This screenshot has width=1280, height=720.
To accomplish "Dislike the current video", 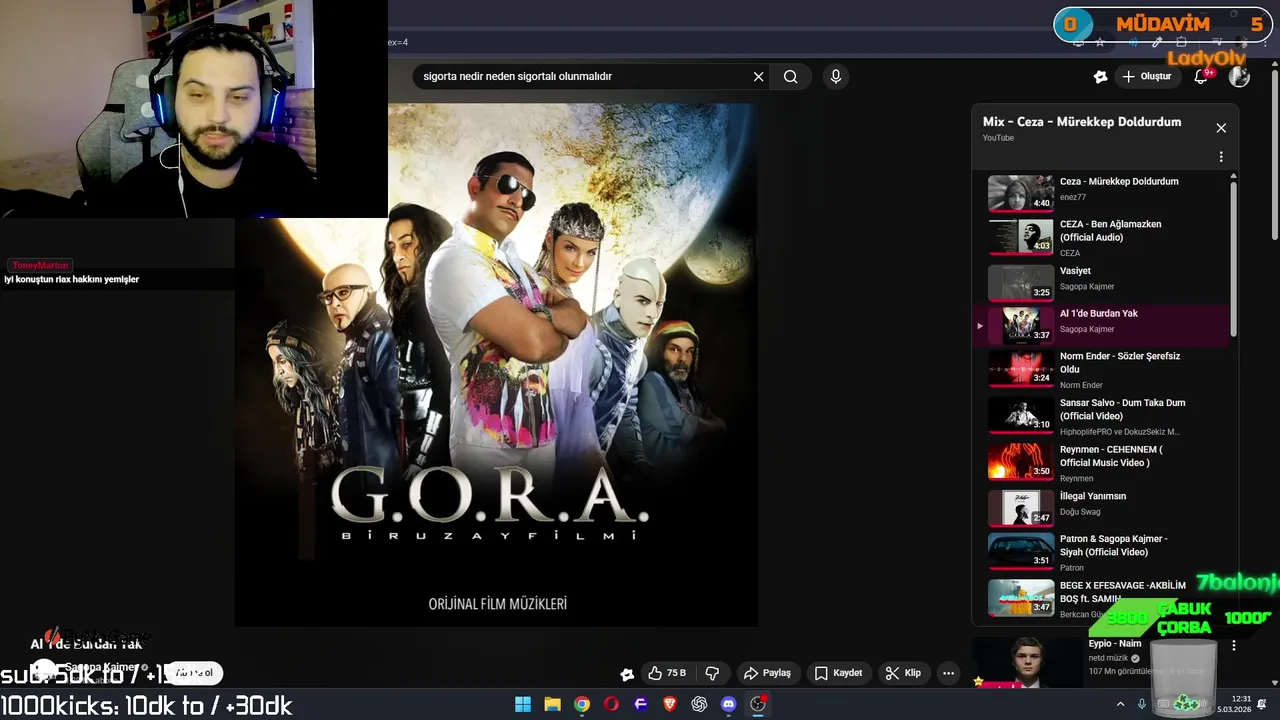I will [x=713, y=673].
